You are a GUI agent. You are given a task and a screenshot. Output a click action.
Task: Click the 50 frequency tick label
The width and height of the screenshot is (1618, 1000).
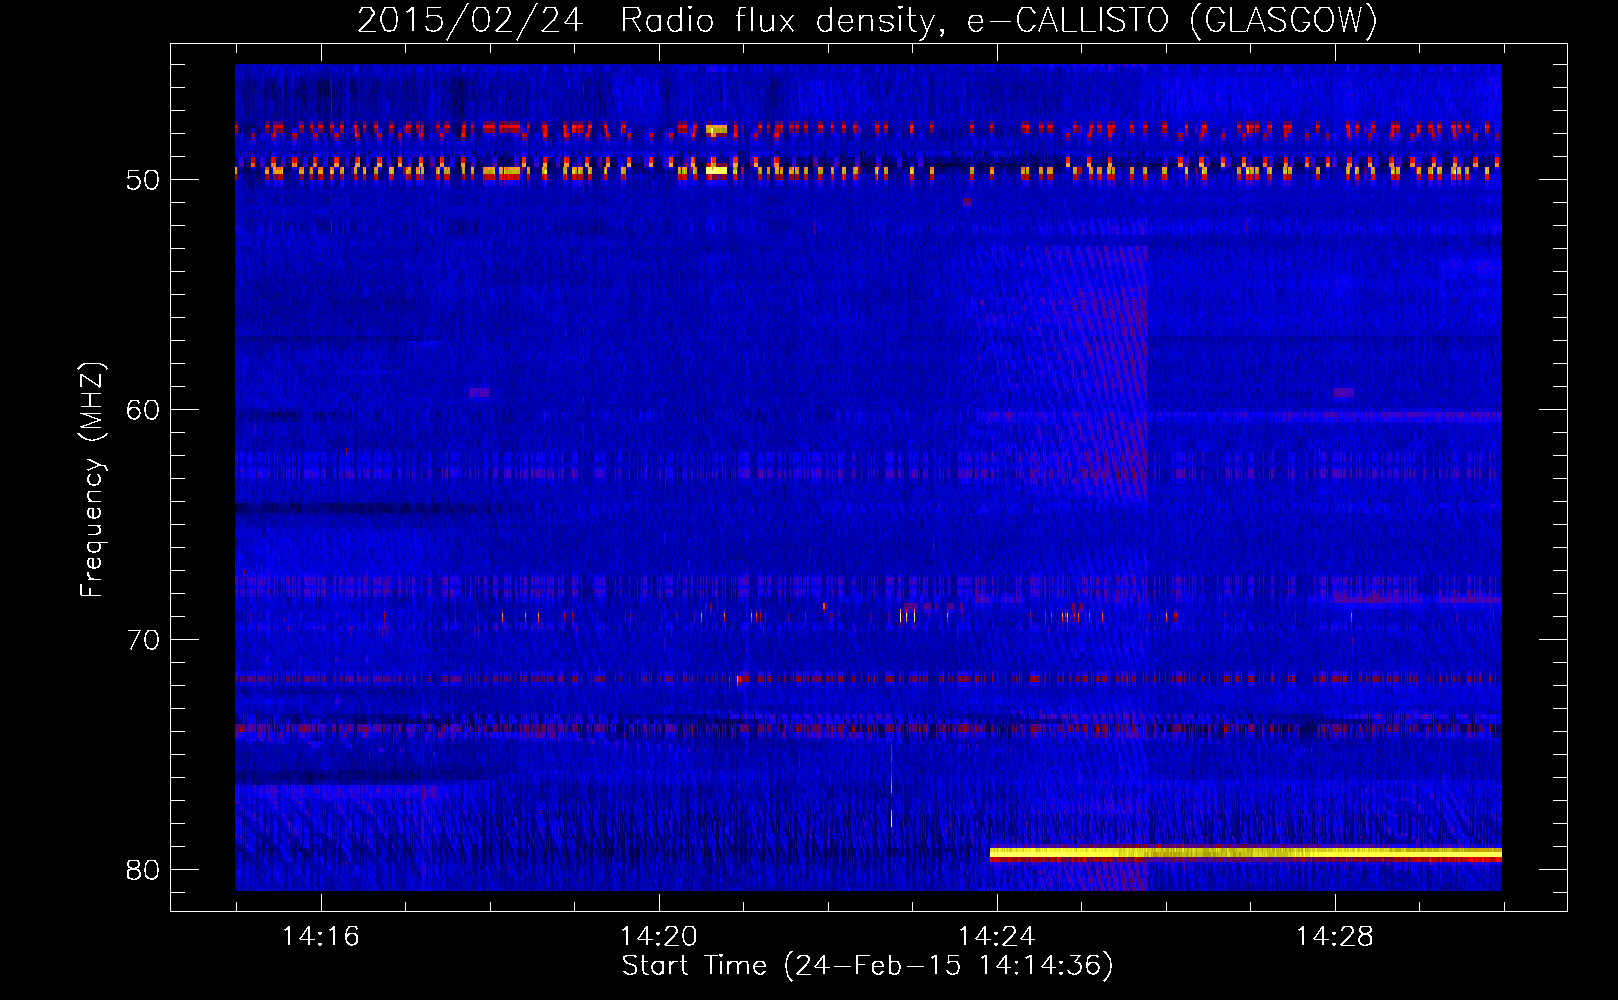143,180
